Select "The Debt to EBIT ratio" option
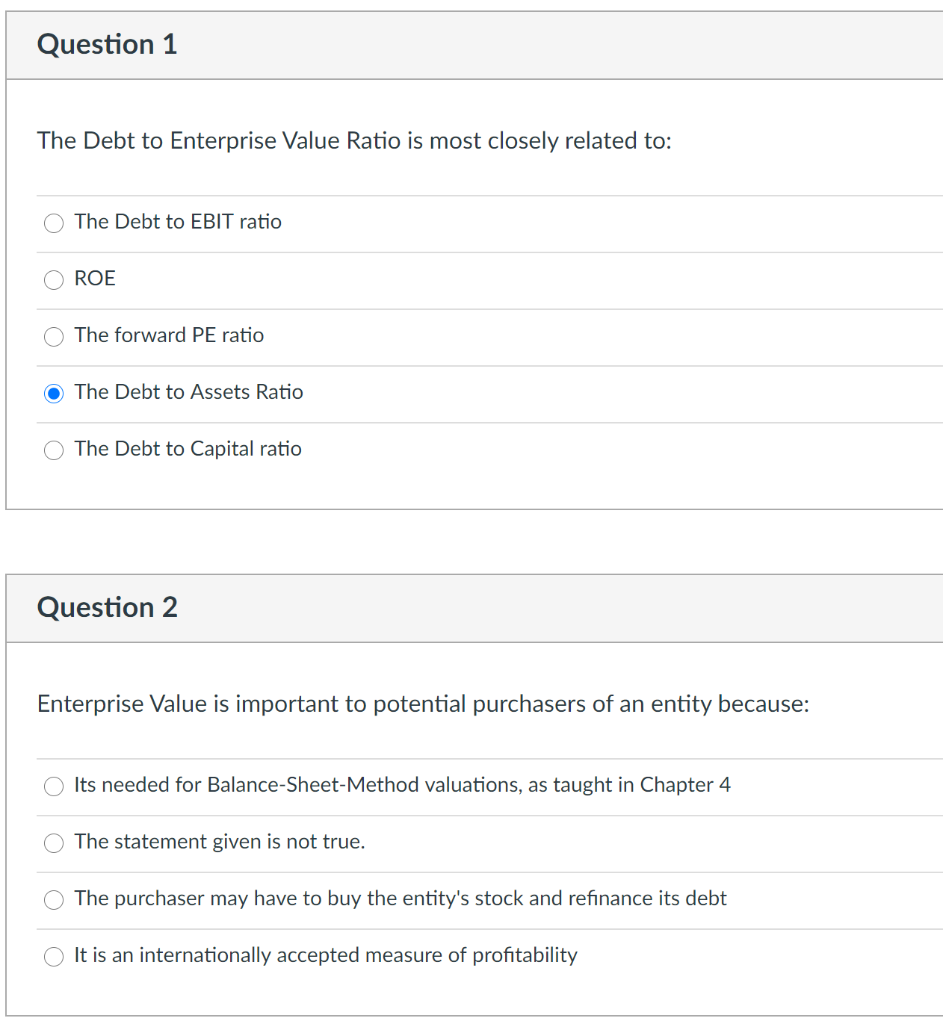The image size is (943, 1024). [53, 223]
